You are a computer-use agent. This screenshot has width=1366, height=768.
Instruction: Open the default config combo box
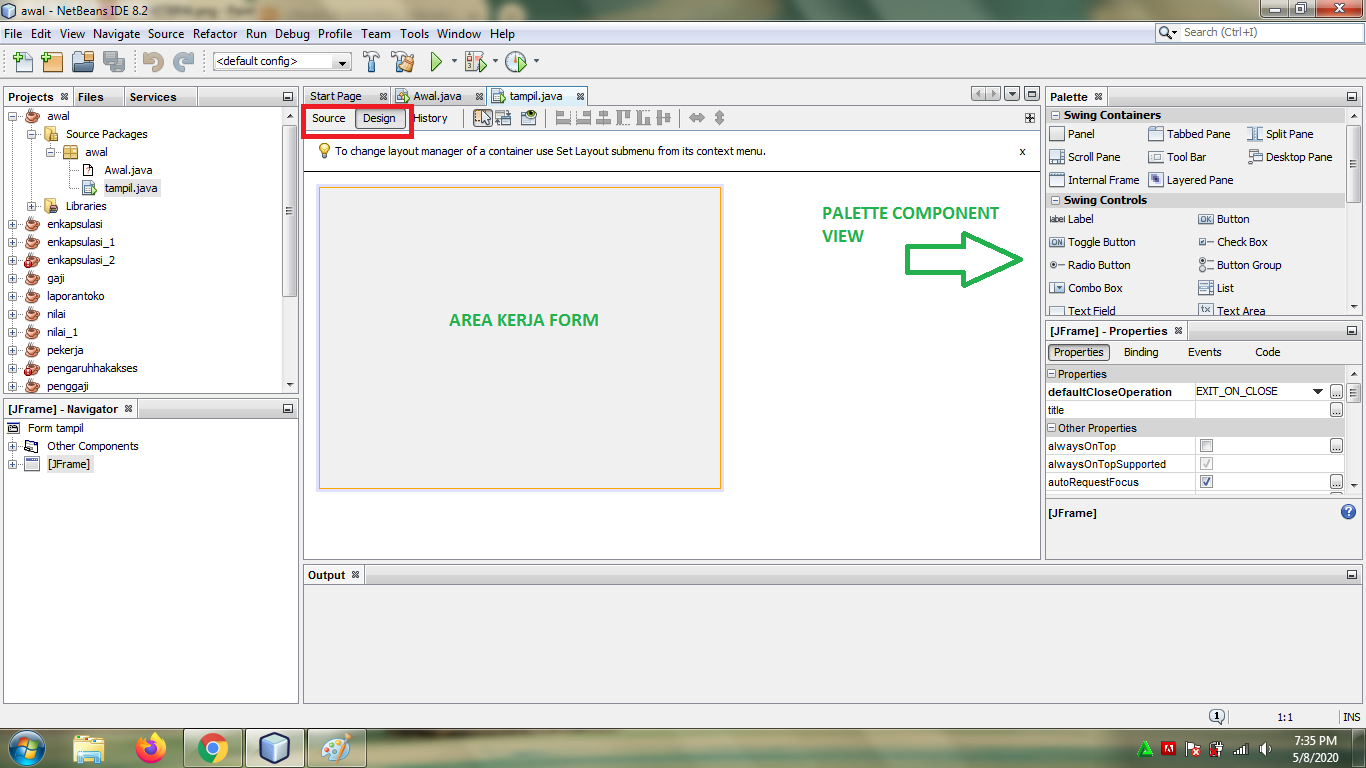[x=342, y=61]
